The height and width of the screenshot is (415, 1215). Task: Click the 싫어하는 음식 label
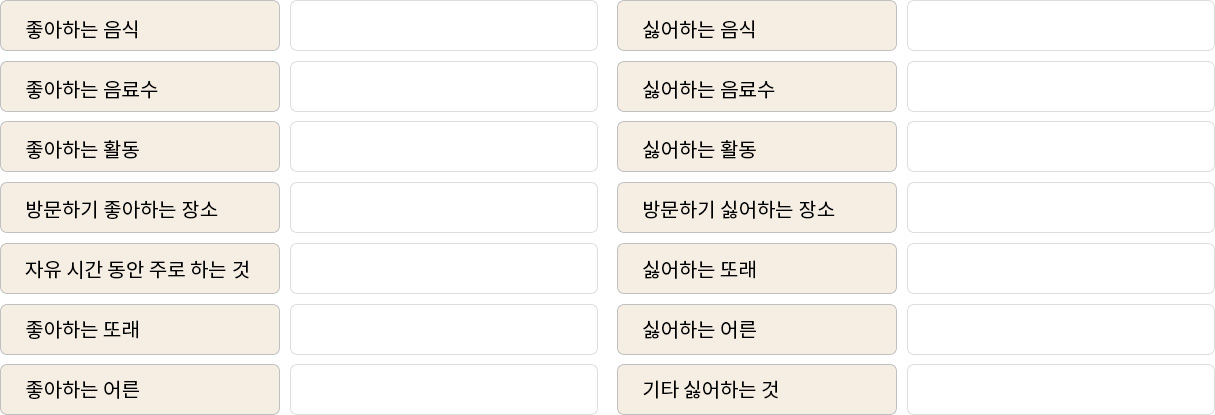pos(699,29)
